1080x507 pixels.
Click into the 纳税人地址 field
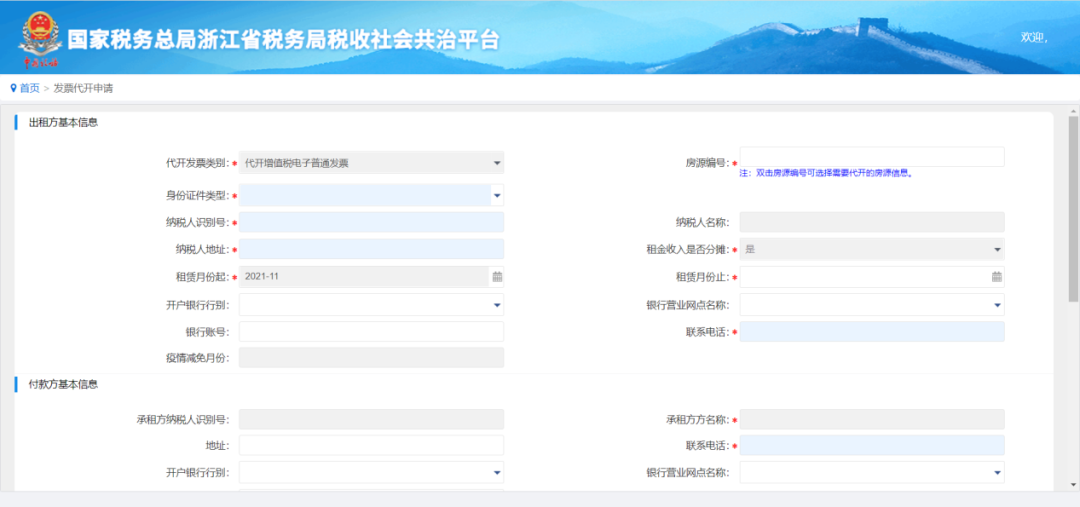(371, 250)
